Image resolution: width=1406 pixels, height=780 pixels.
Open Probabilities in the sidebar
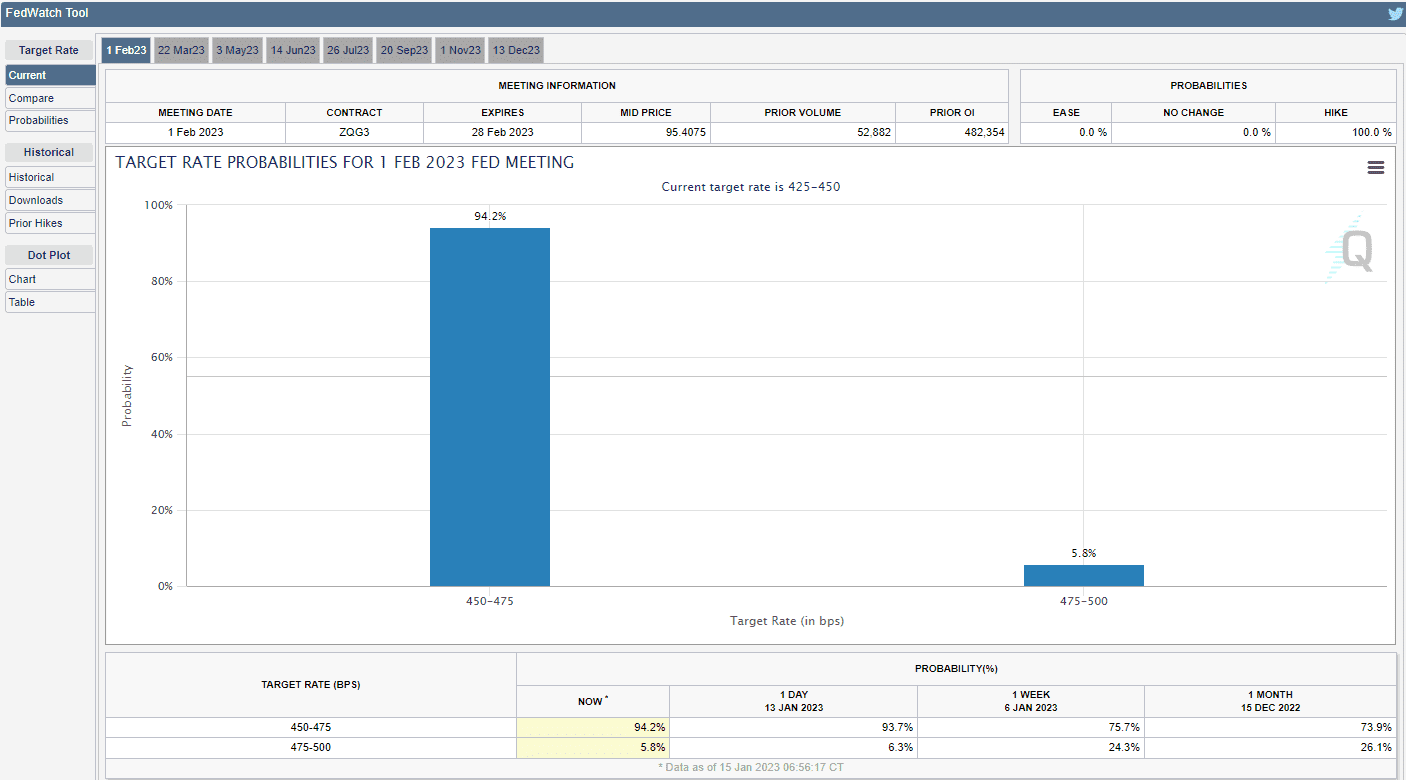(x=50, y=120)
